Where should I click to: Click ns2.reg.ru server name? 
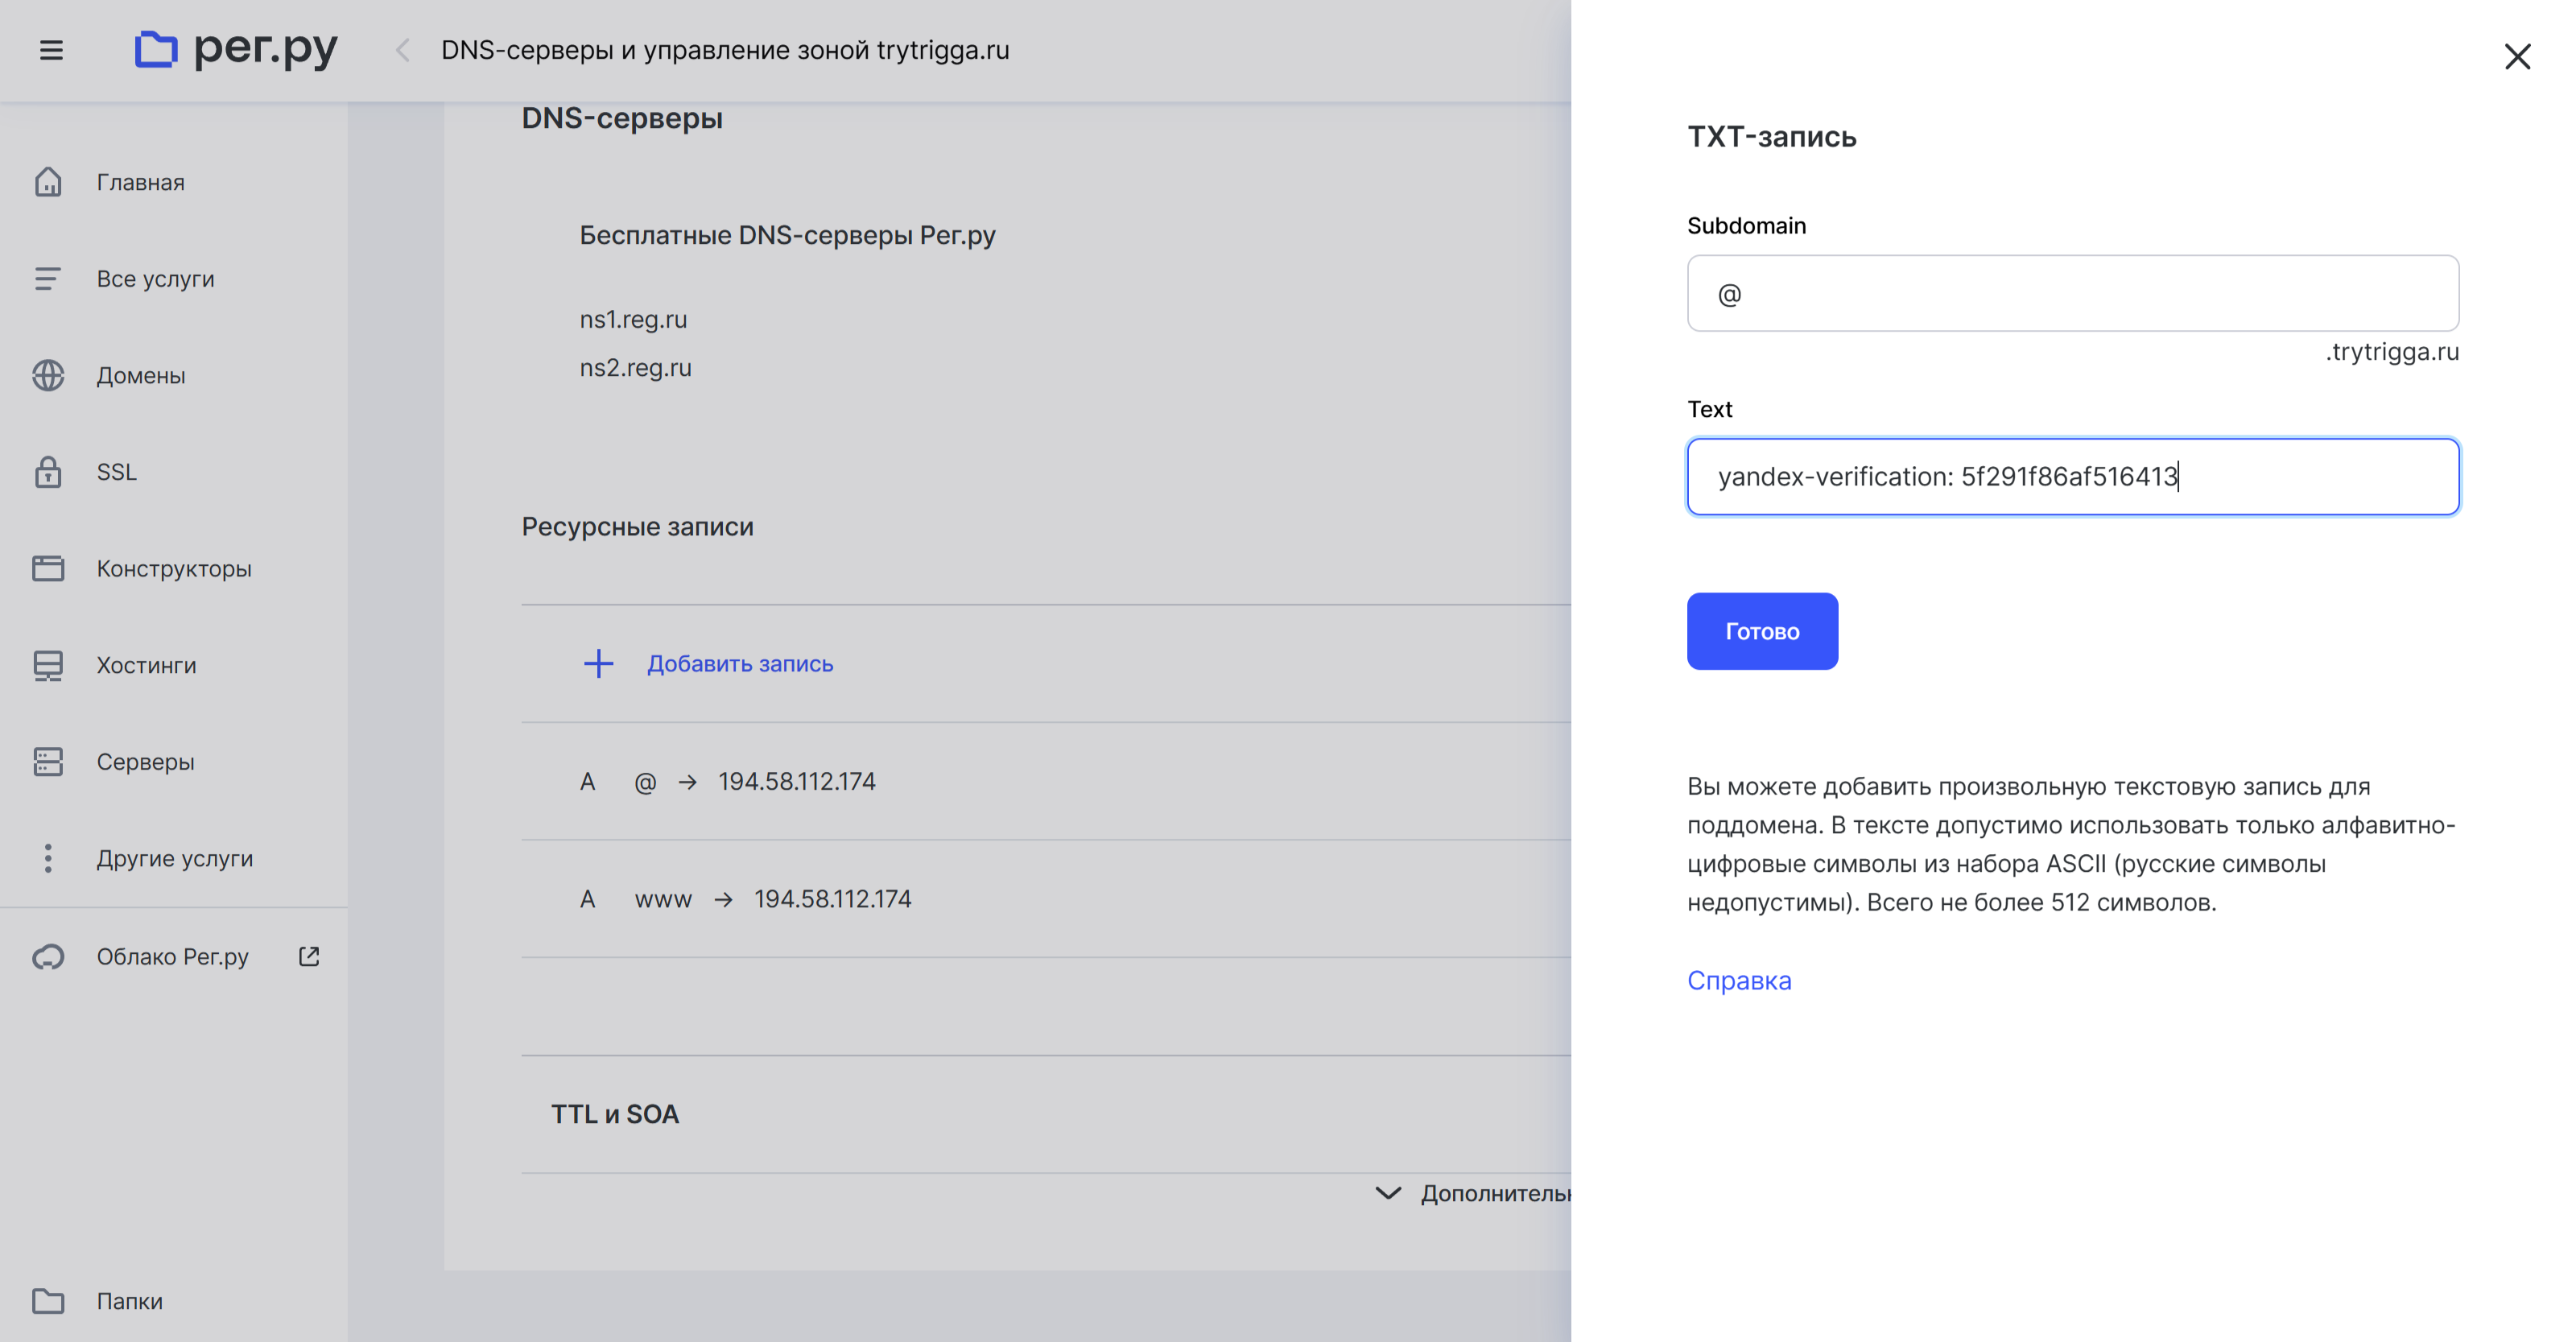(635, 367)
